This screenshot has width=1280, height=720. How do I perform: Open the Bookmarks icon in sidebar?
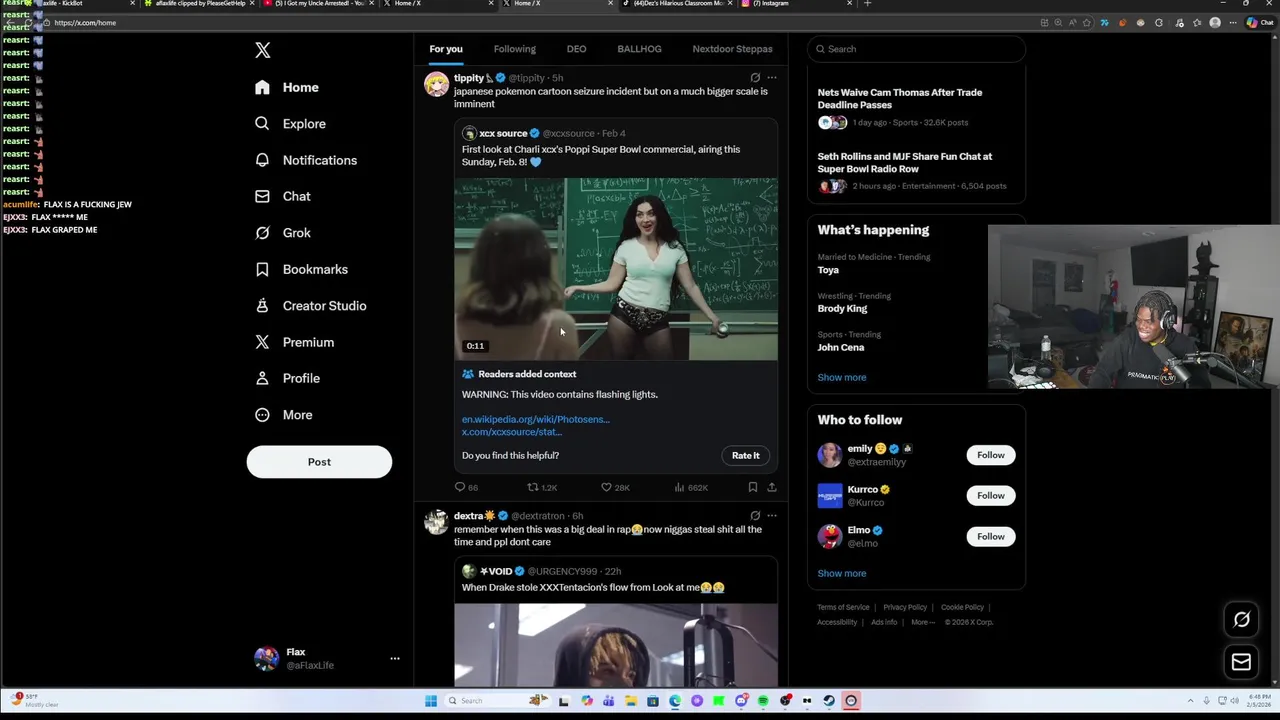click(x=262, y=269)
